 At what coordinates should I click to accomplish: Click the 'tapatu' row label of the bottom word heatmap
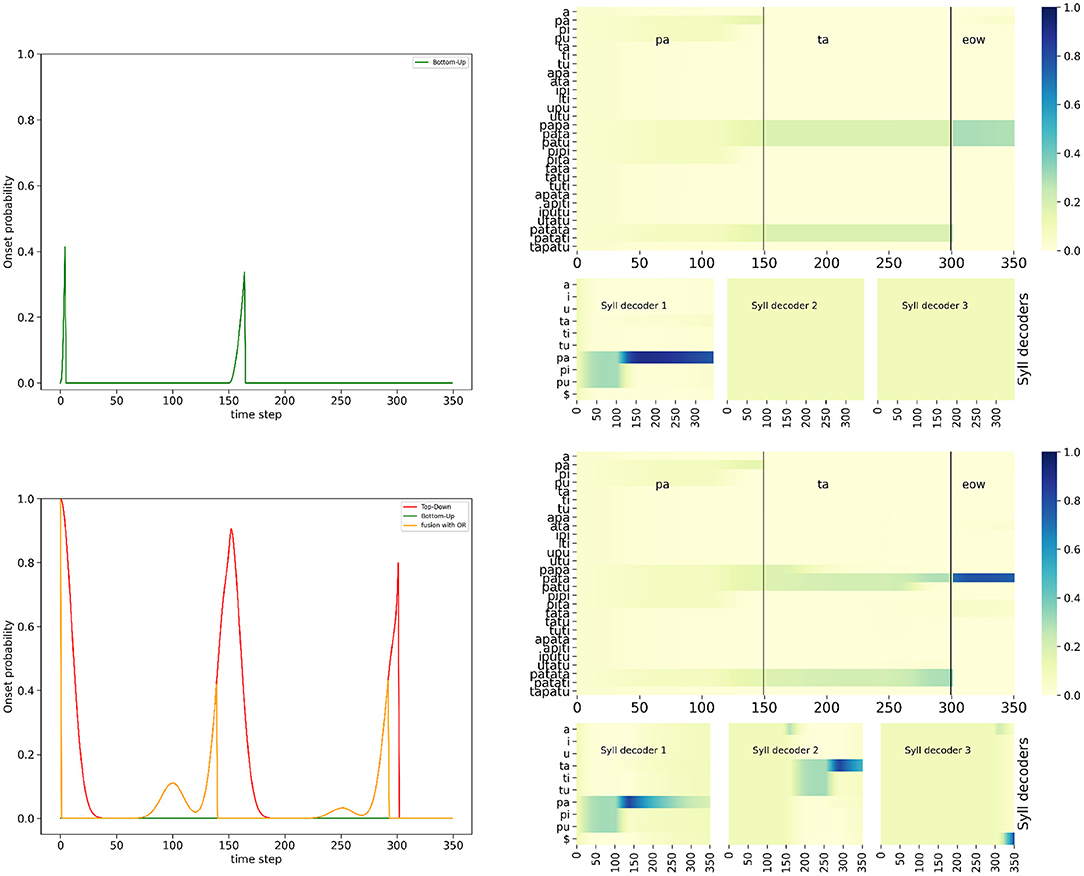tap(550, 691)
